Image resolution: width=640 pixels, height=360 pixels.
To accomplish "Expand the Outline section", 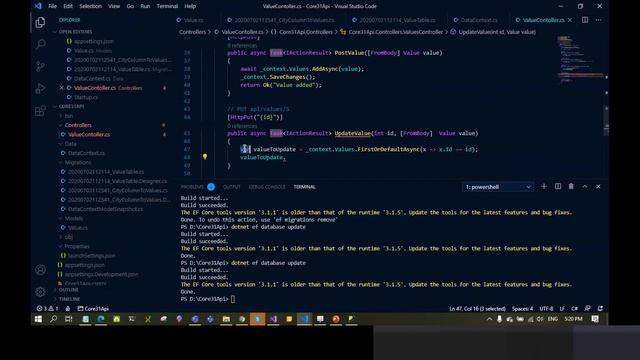I will [68, 290].
